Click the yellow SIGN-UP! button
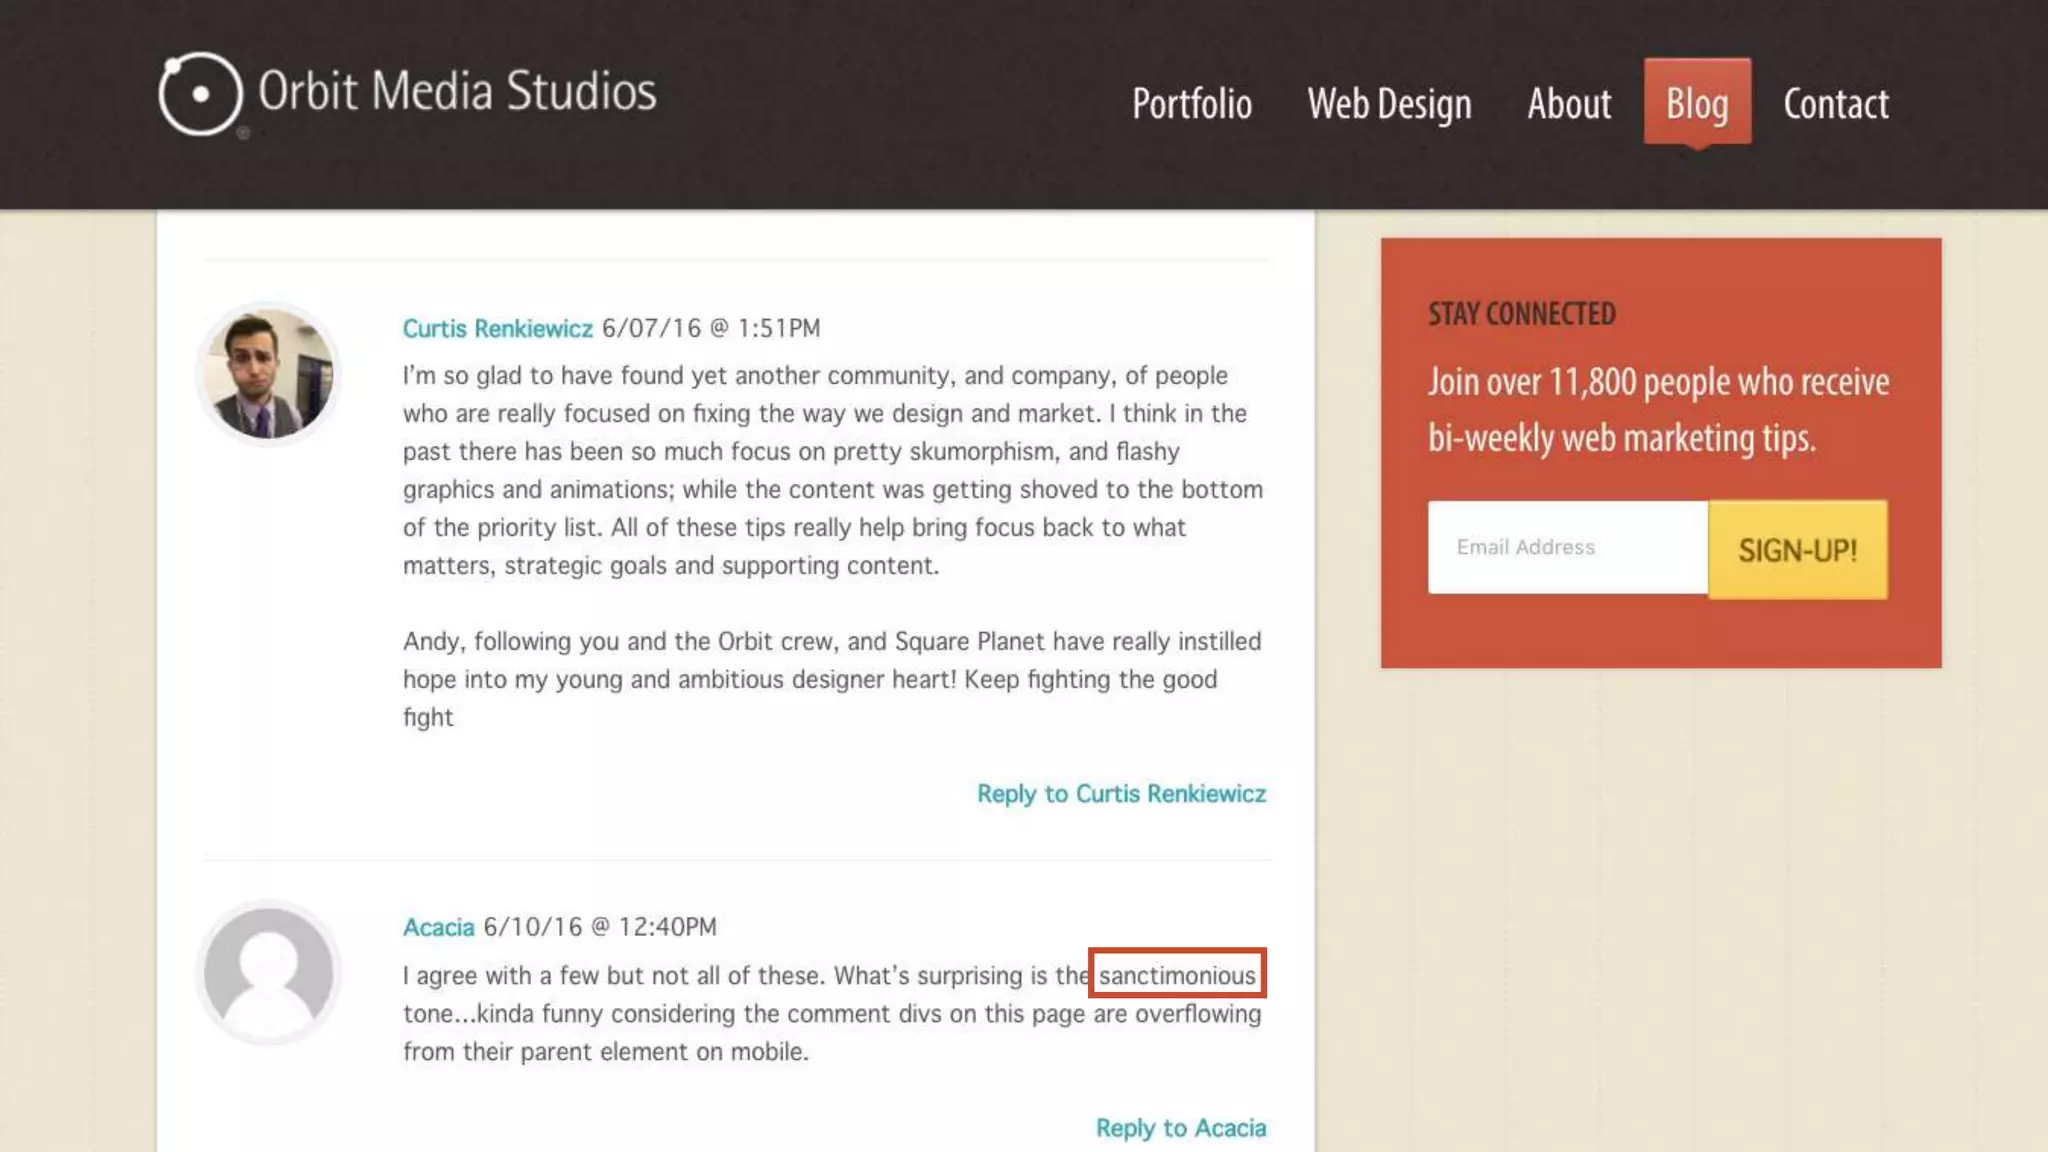This screenshot has width=2048, height=1152. coord(1797,550)
